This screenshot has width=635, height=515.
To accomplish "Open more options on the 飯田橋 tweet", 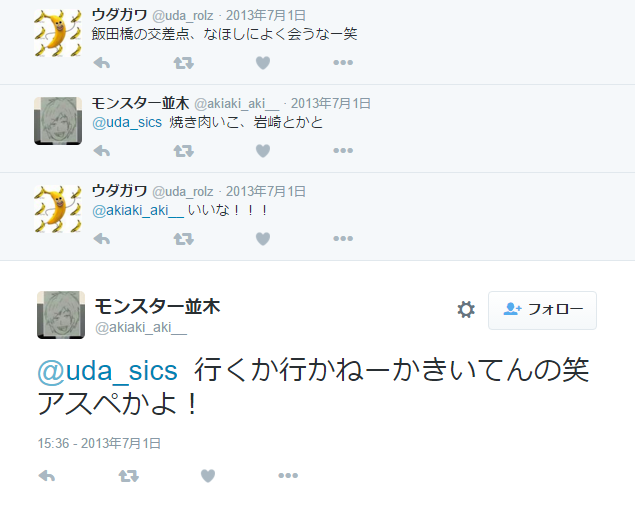I will click(x=343, y=62).
